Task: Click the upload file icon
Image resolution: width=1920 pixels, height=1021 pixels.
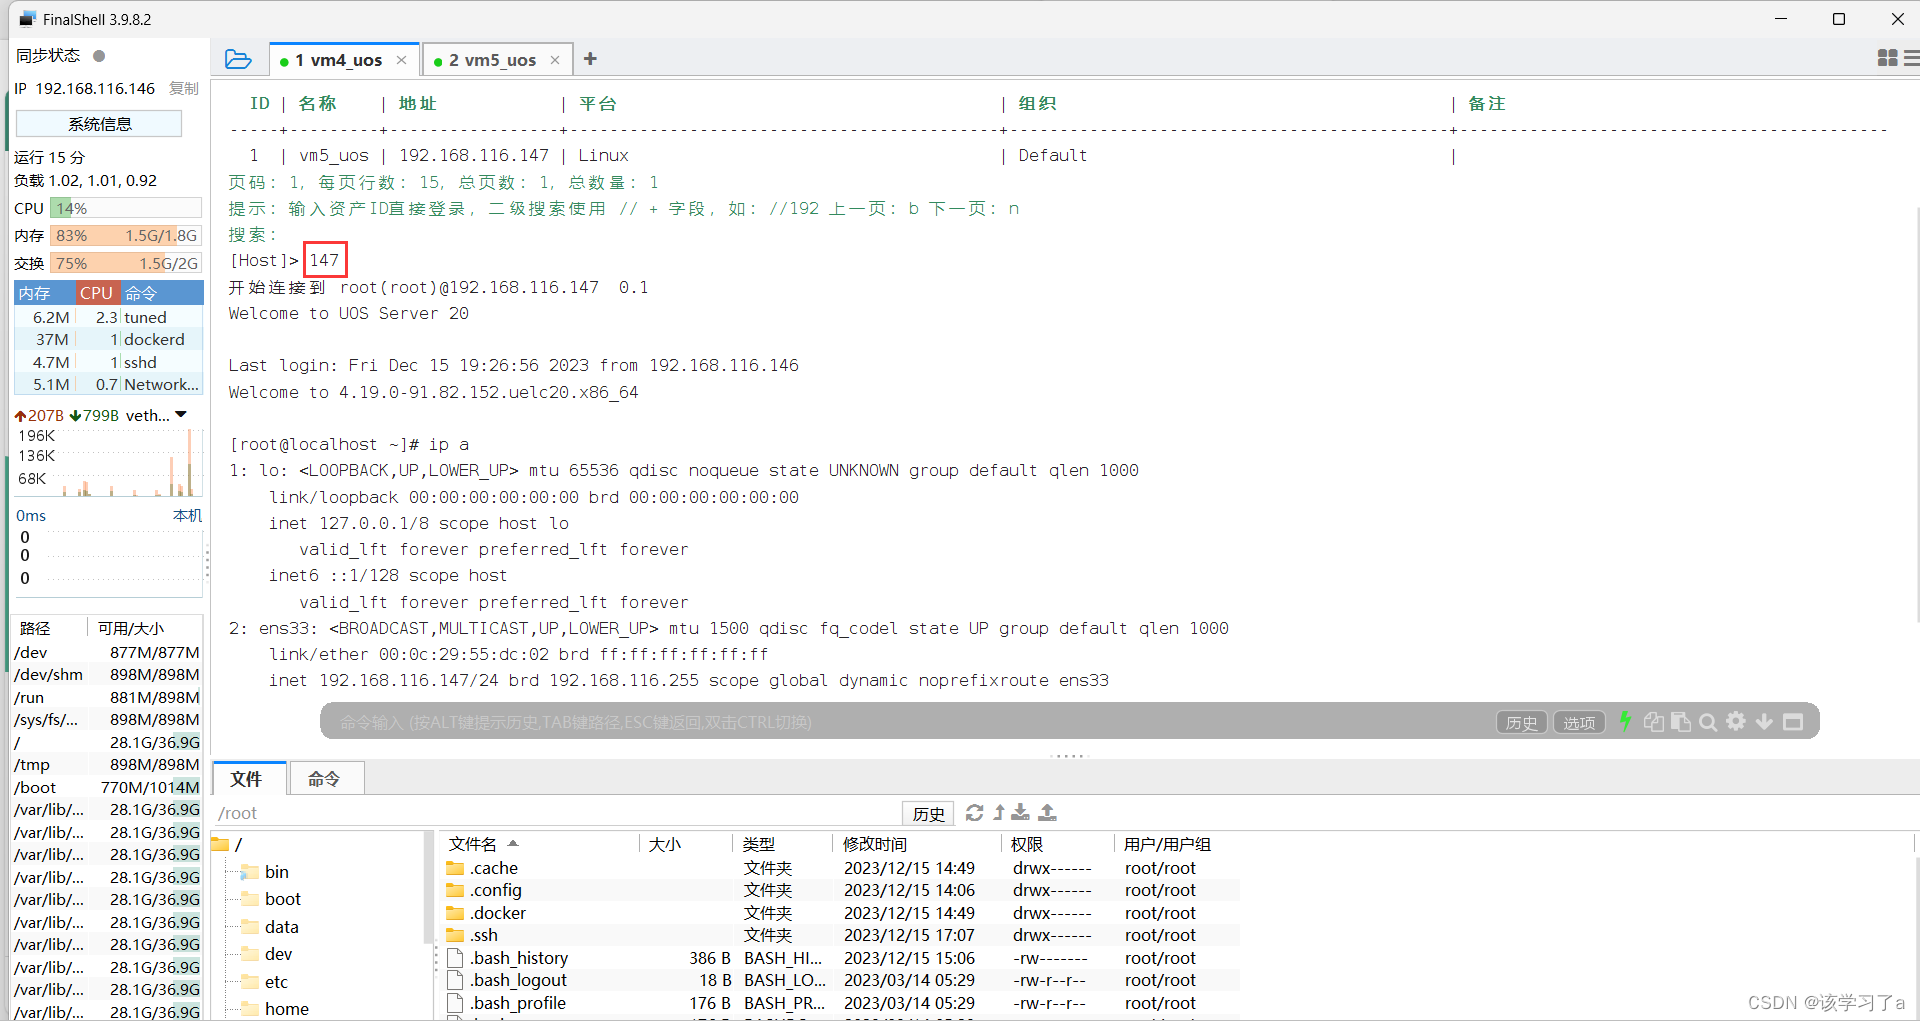Action: pos(1047,813)
